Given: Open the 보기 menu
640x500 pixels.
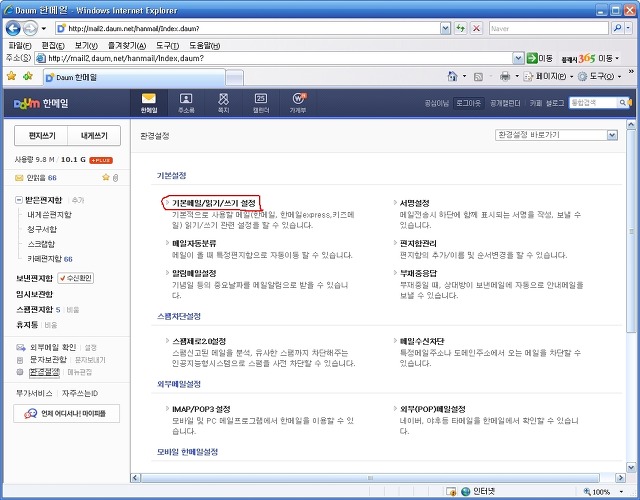Looking at the screenshot, I should (86, 45).
